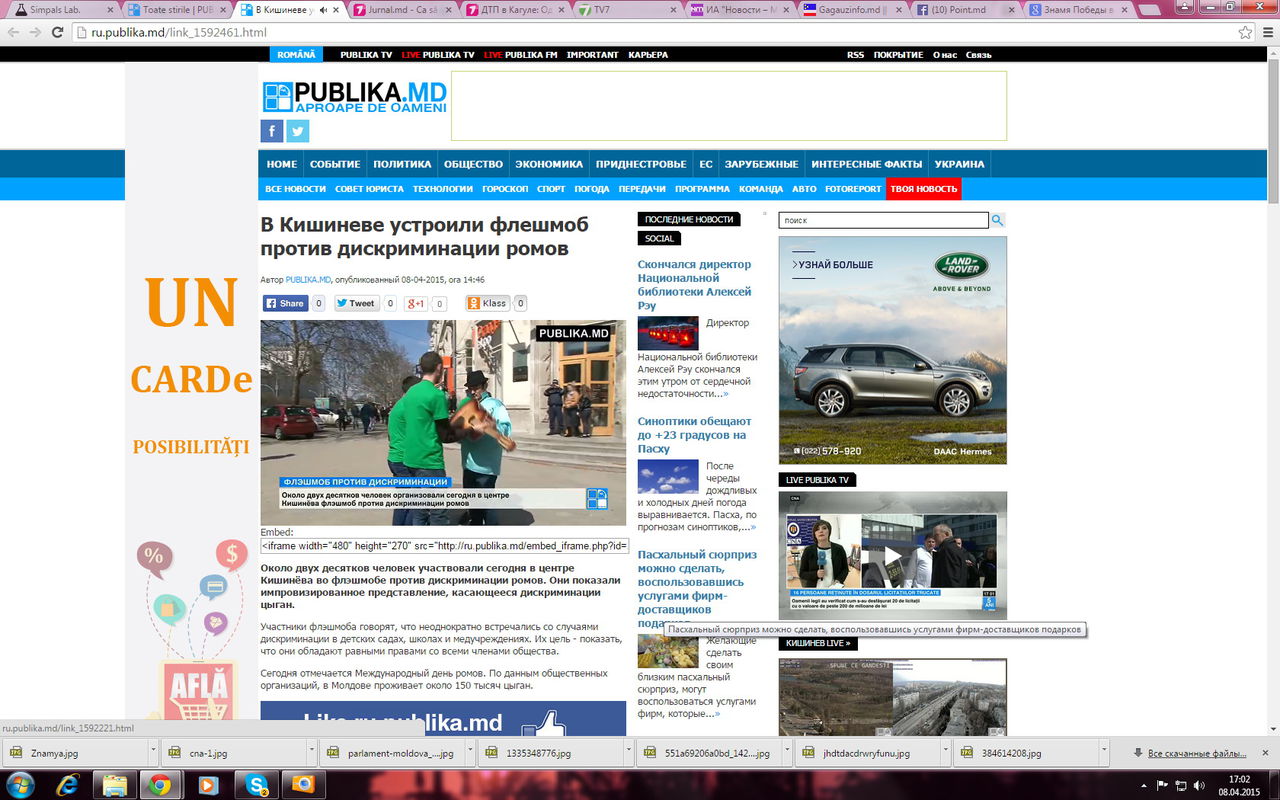Open the Windows Start button
Viewport: 1280px width, 800px height.
tap(19, 784)
